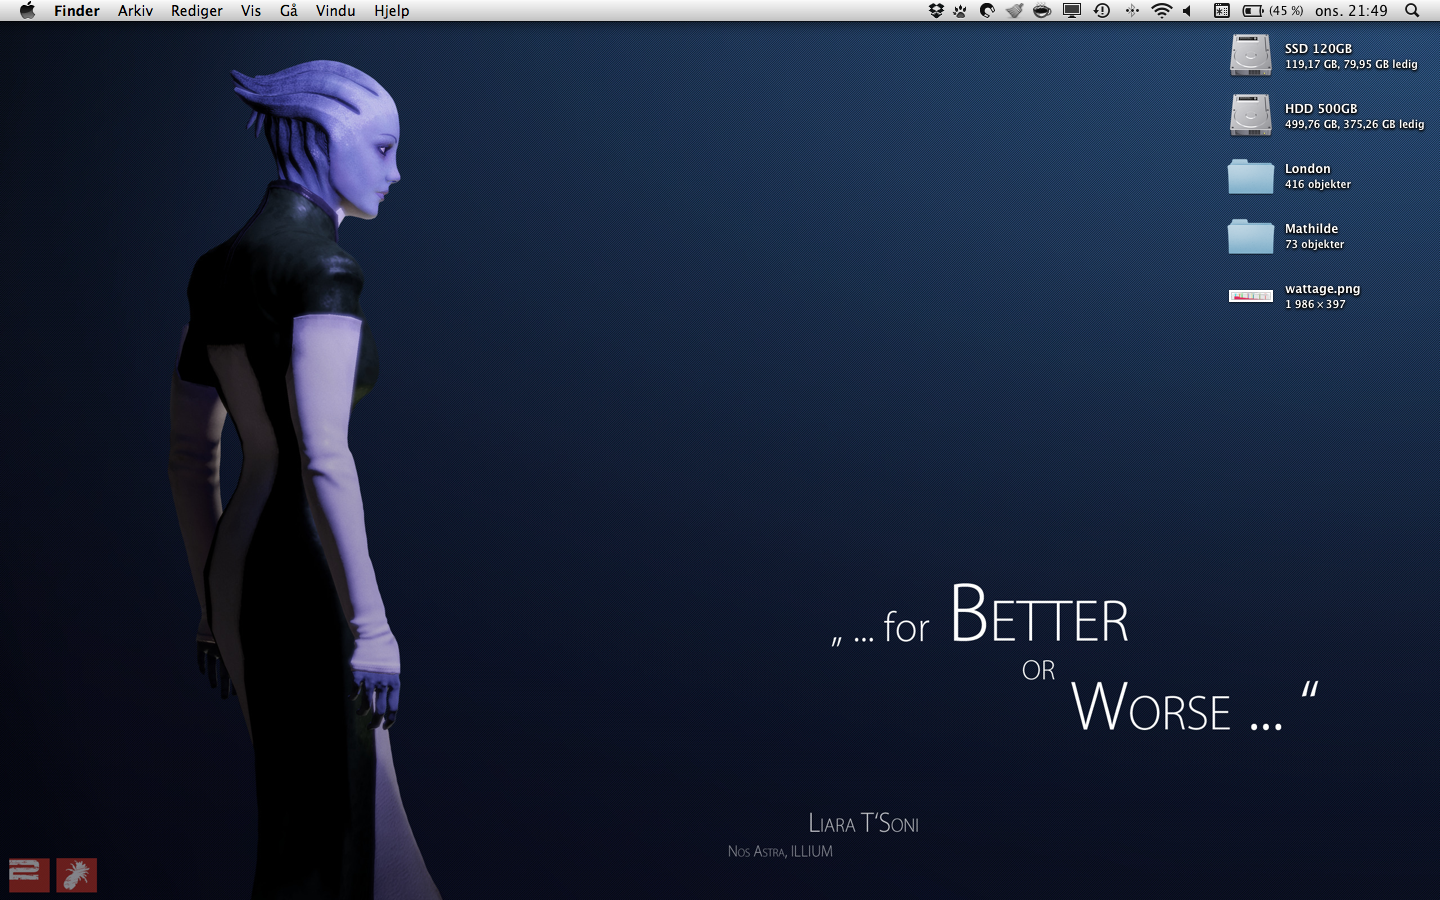Select the wattage.png file thumbnail
This screenshot has height=900, width=1440.
click(x=1250, y=296)
